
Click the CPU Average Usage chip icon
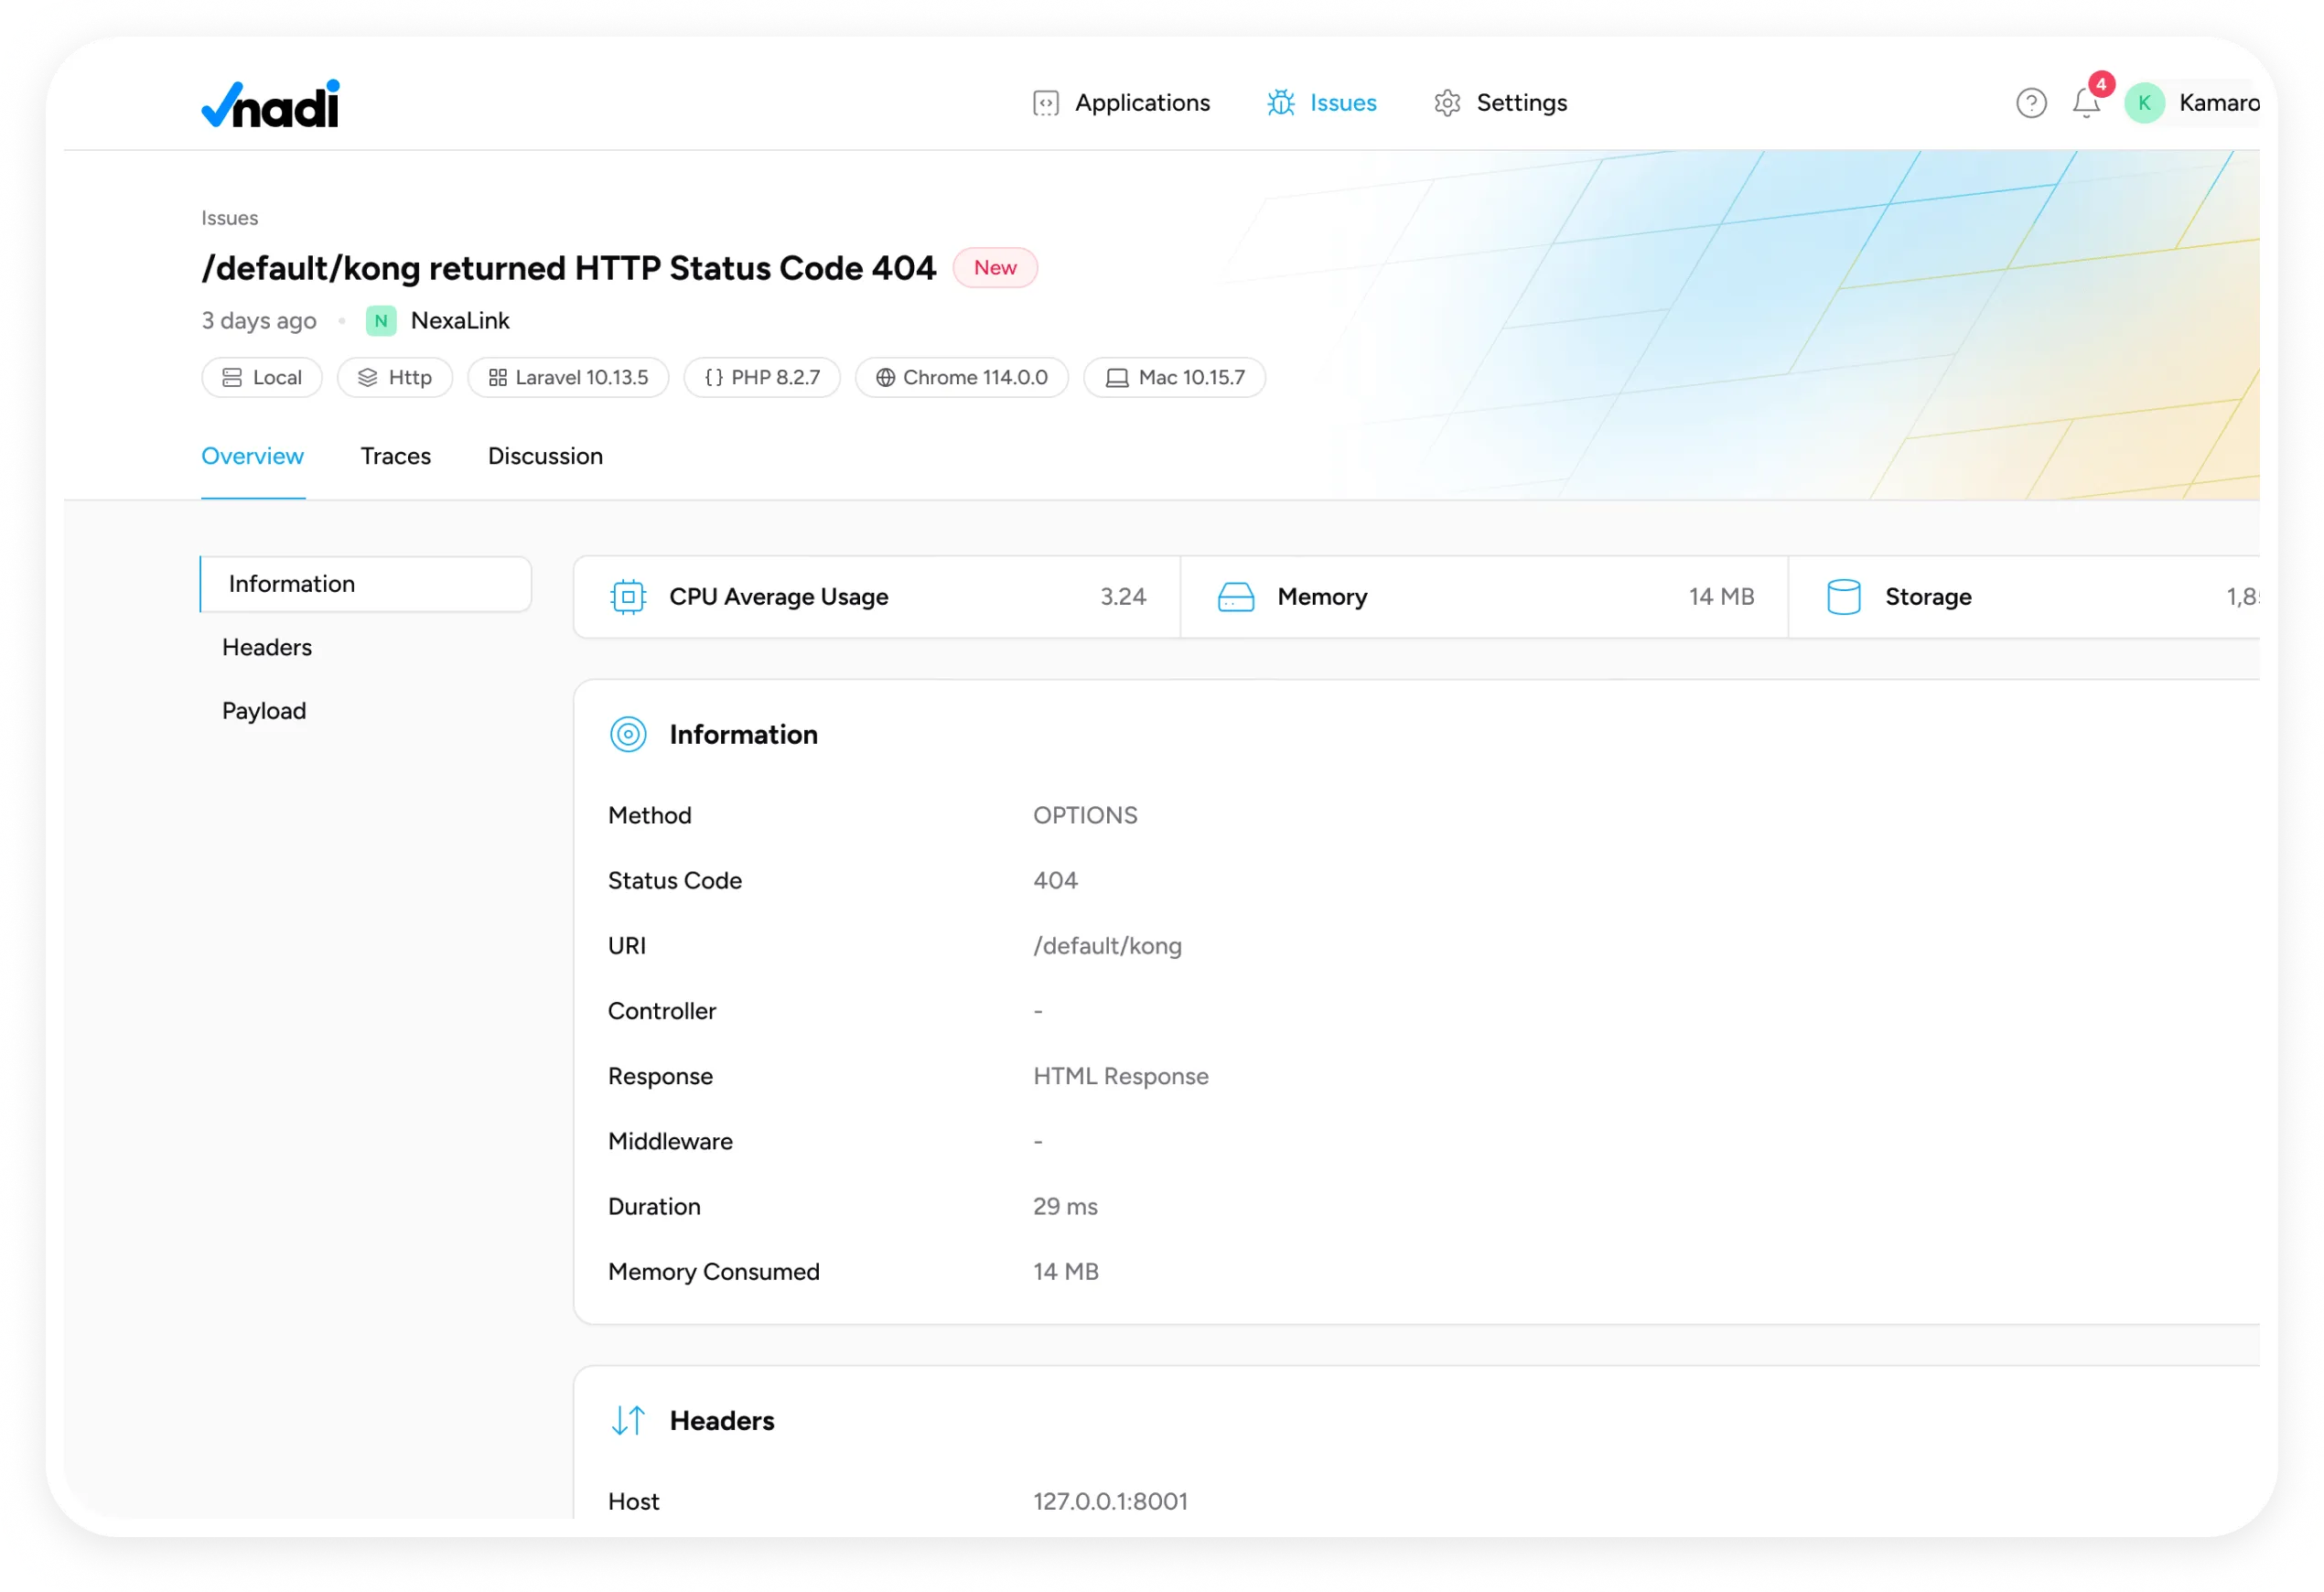(x=628, y=597)
